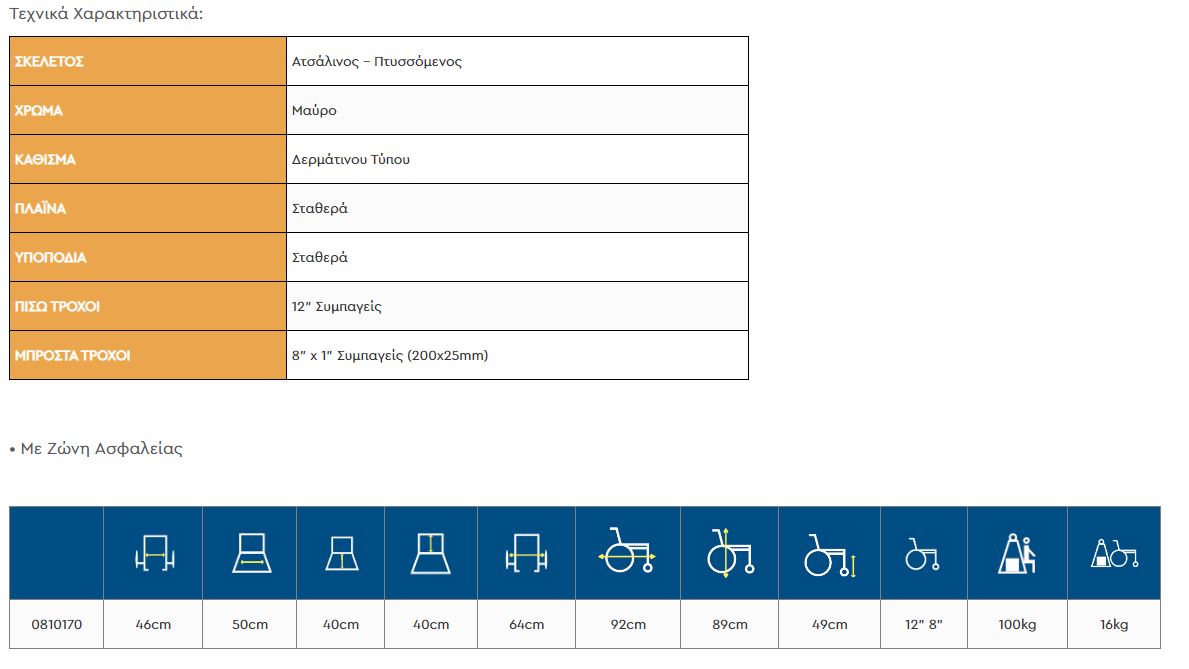Click the seat icon with horizontal arrow above 50cm
The image size is (1189, 669).
point(251,553)
